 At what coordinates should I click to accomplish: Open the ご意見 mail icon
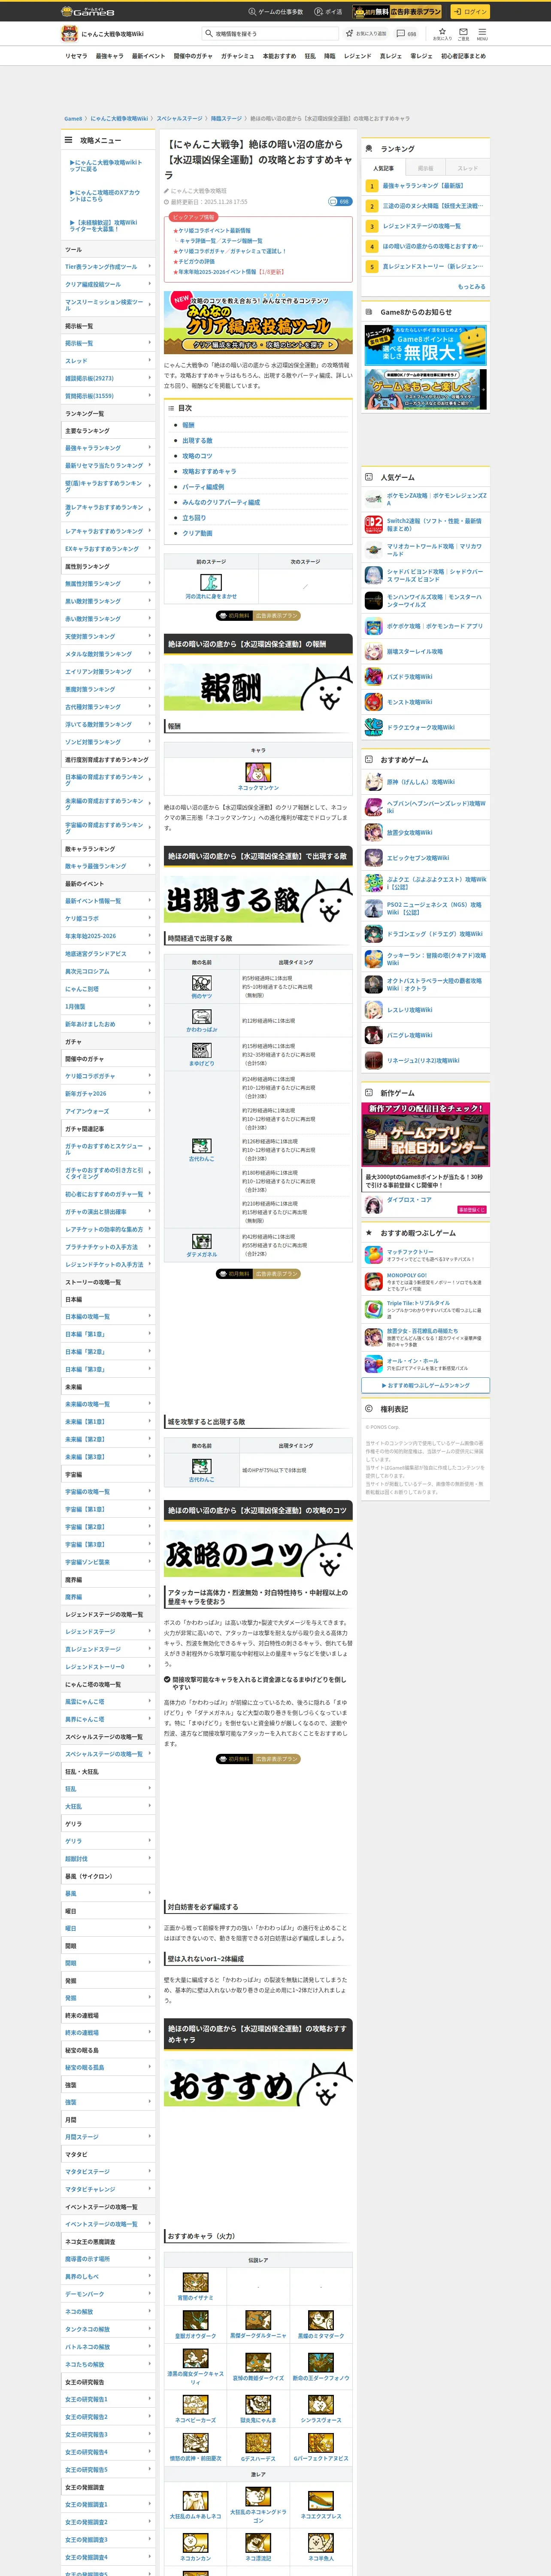[x=463, y=33]
